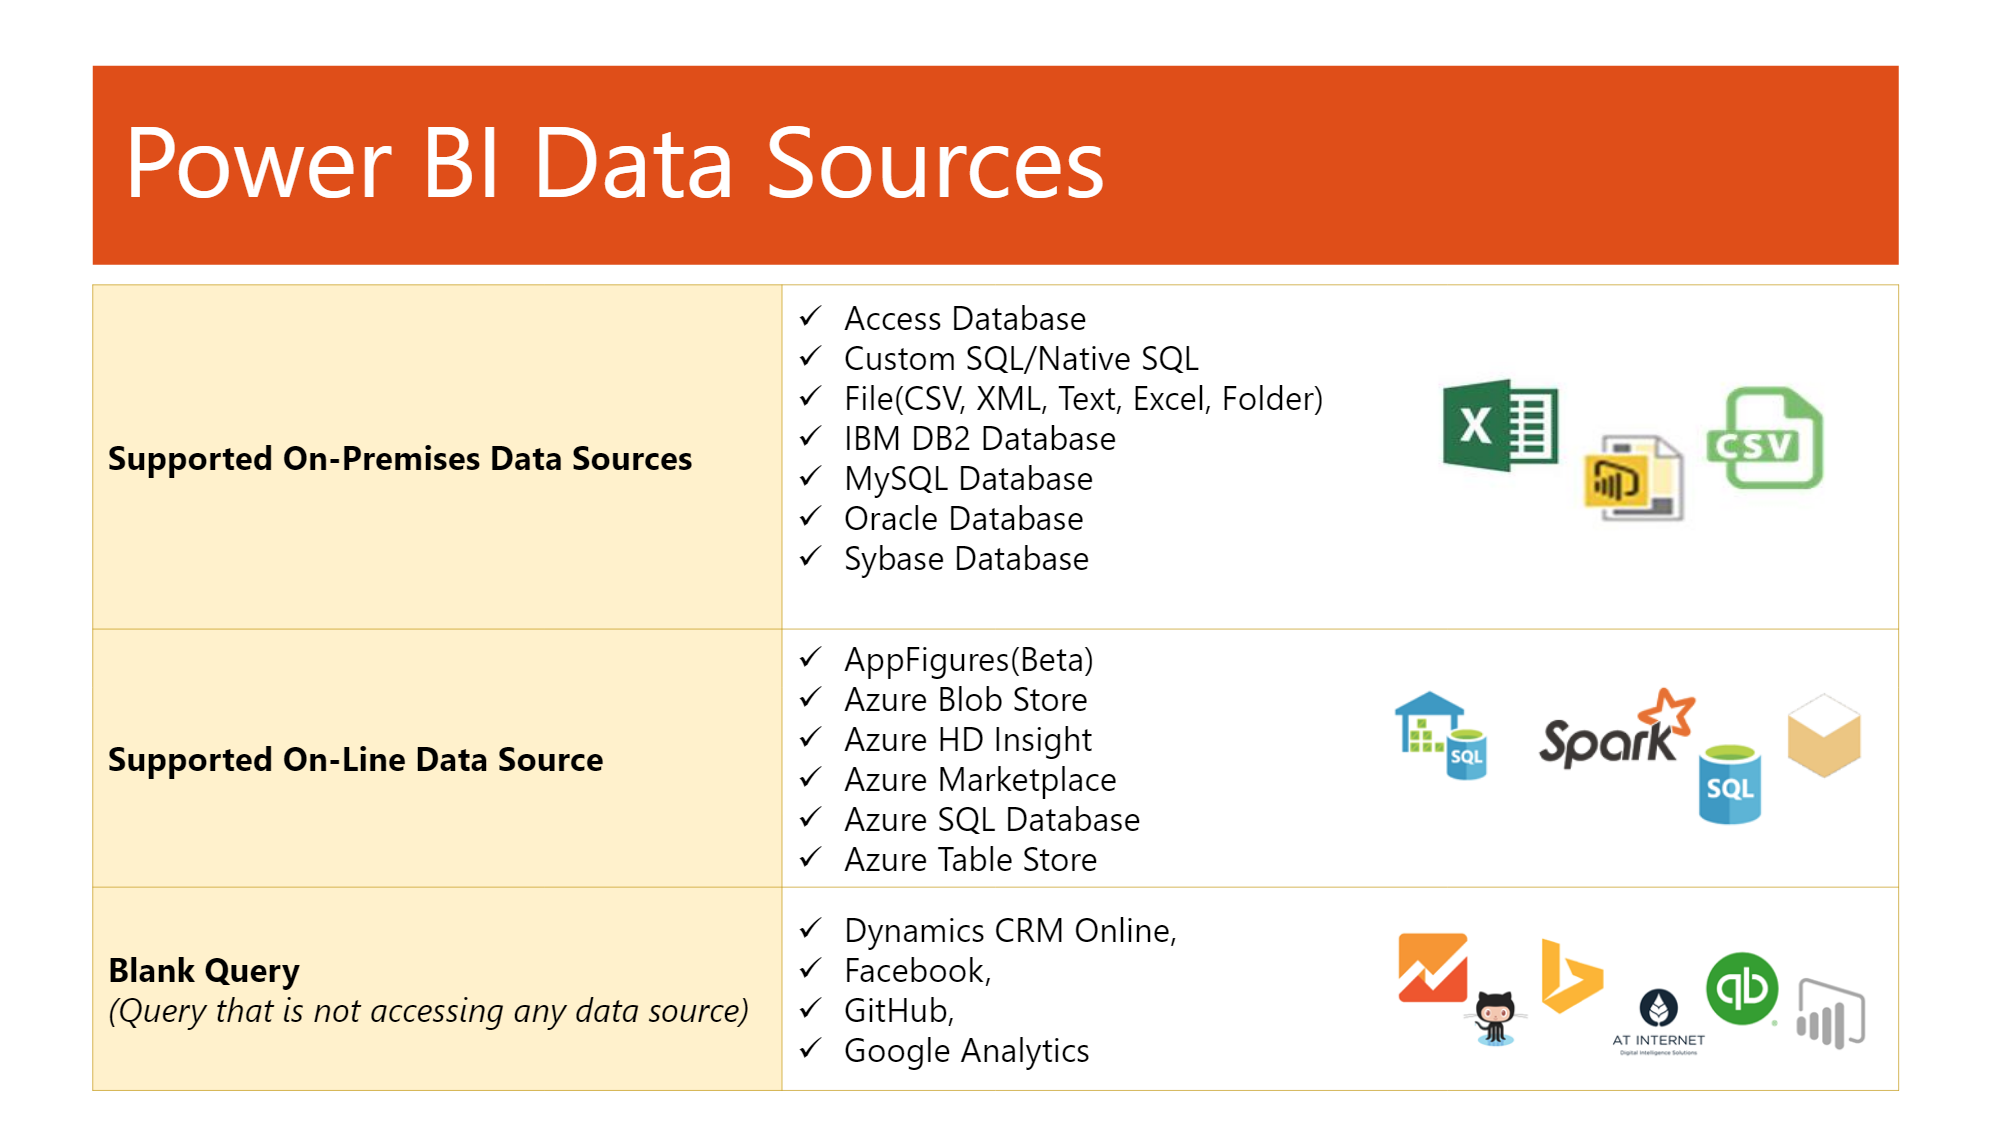The image size is (2000, 1125).
Task: Click the Bing logo icon
Action: tap(1572, 977)
